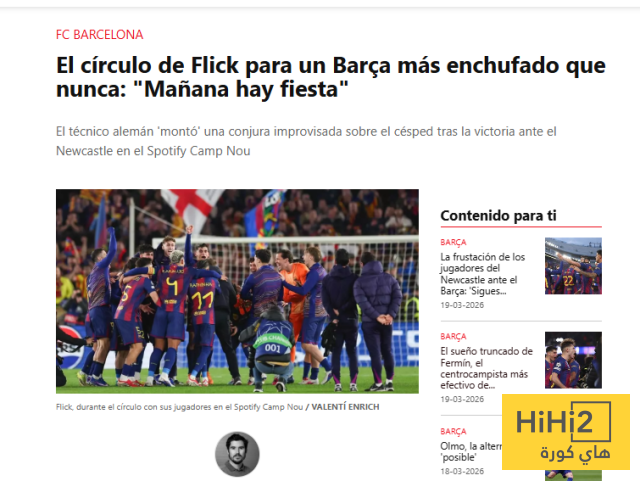
Task: Click the Arabic text in the HiHi2 logo
Action: click(575, 454)
